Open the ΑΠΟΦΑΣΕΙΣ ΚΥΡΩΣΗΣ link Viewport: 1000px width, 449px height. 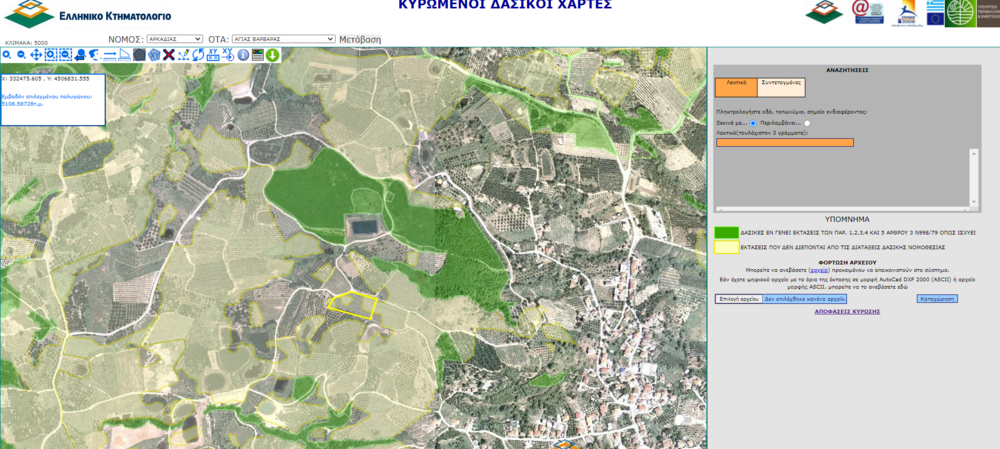[846, 312]
